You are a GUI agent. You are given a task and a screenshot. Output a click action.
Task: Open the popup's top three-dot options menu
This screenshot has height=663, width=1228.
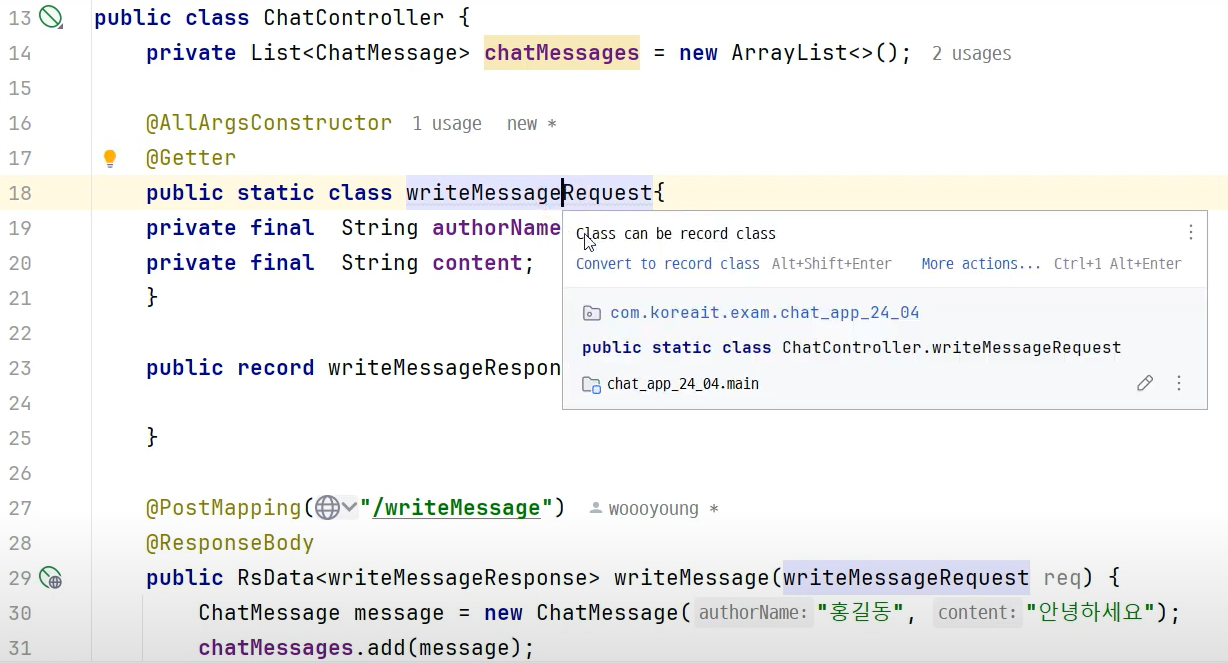click(1190, 233)
